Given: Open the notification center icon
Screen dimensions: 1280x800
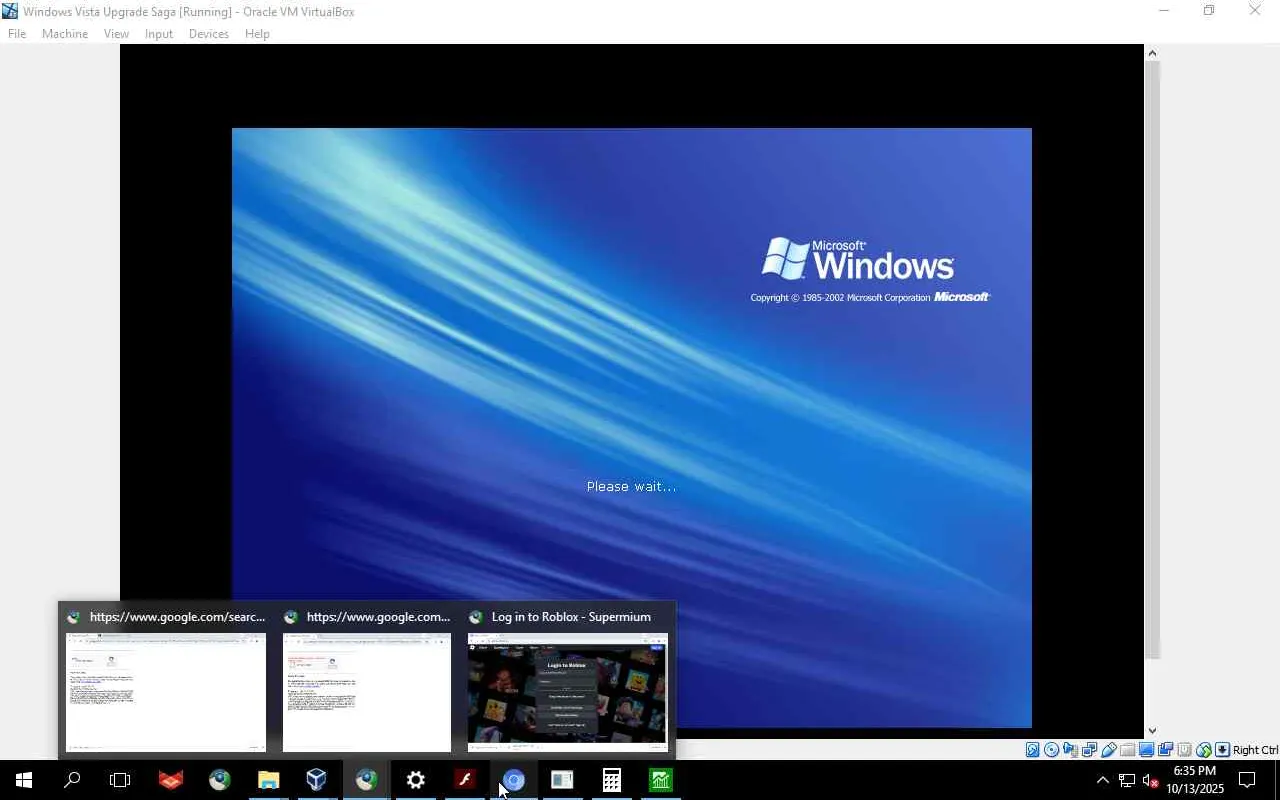Looking at the screenshot, I should [1247, 780].
